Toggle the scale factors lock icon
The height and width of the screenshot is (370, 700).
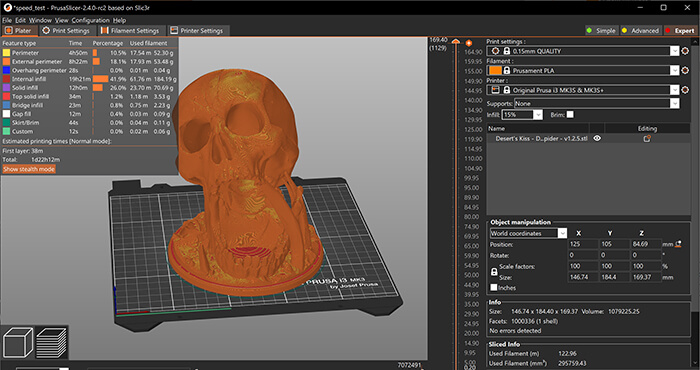pyautogui.click(x=494, y=272)
